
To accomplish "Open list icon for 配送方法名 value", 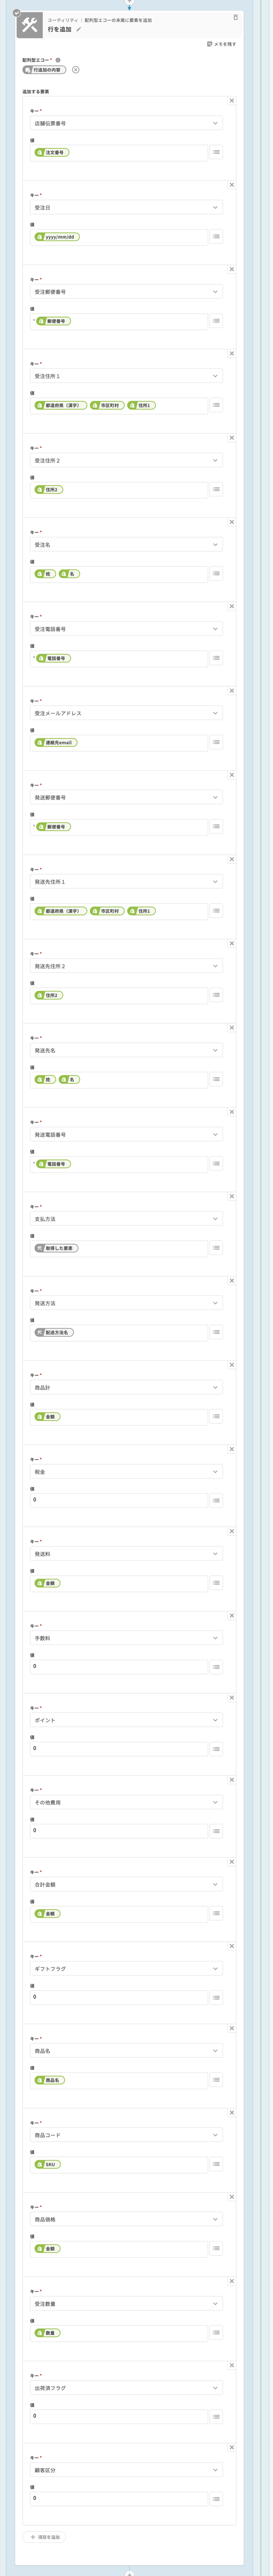I will (216, 1332).
